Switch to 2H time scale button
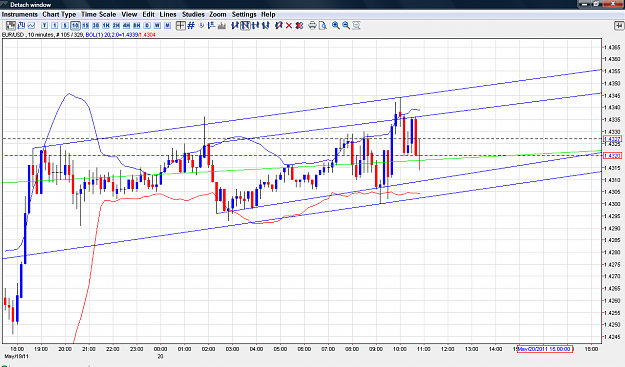 click(x=116, y=26)
